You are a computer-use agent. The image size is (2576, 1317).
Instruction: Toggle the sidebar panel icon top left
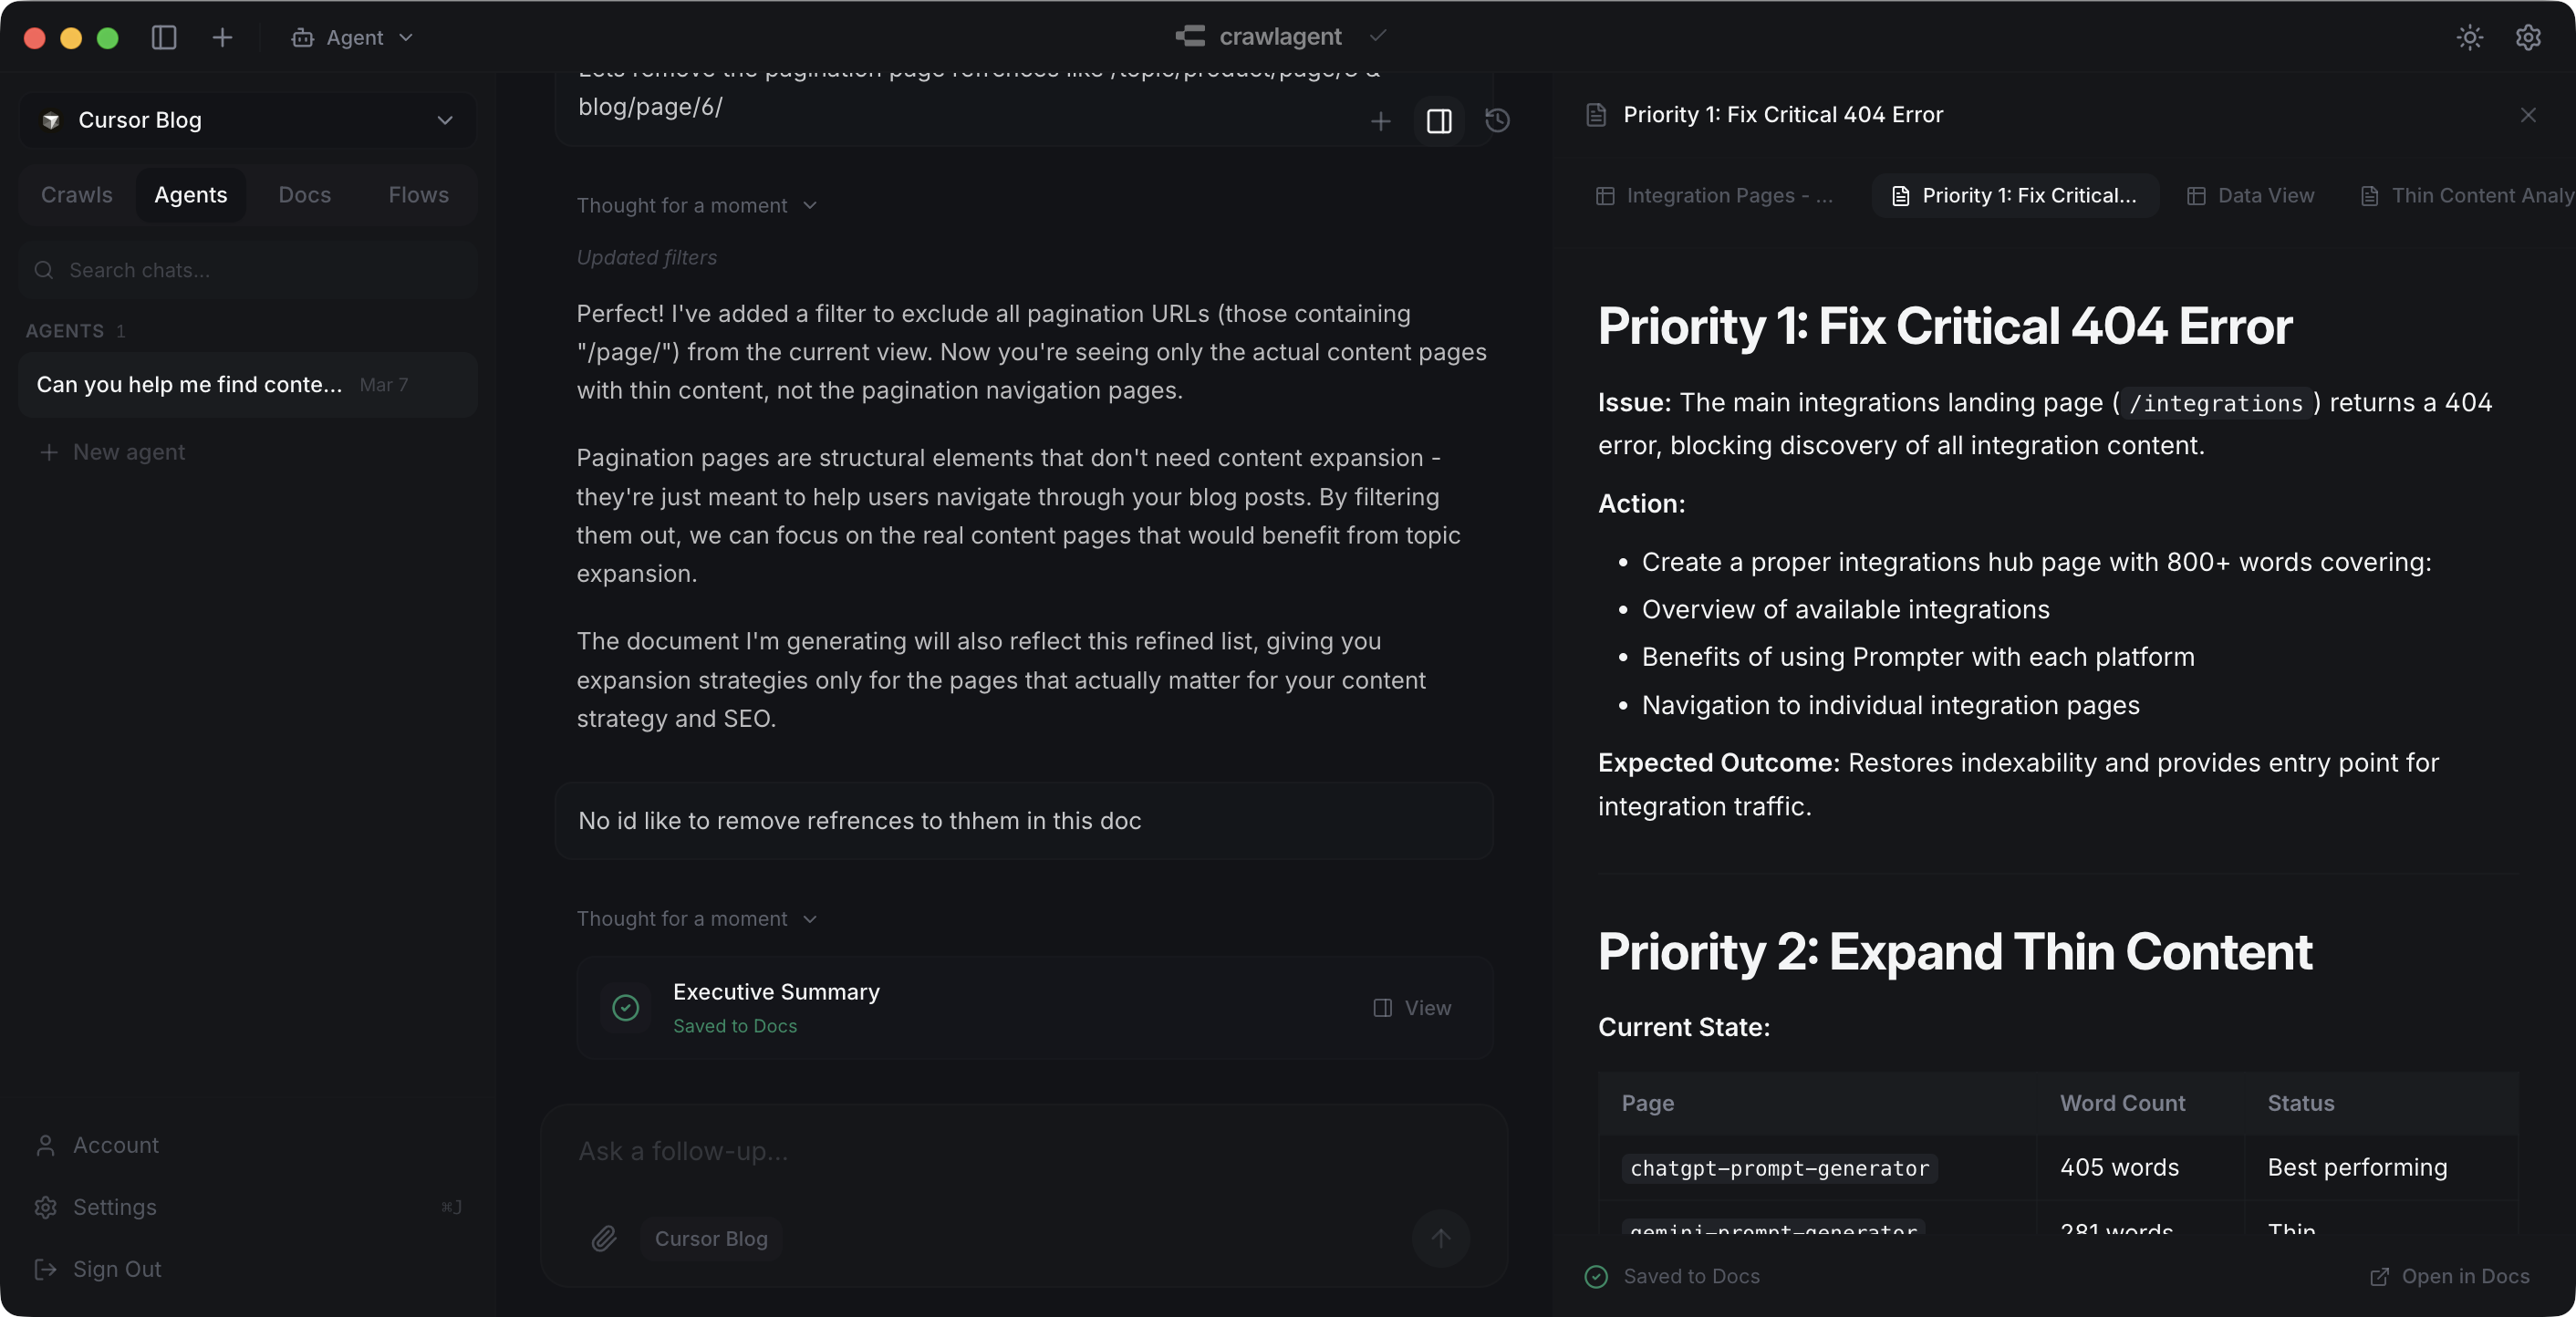tap(163, 37)
